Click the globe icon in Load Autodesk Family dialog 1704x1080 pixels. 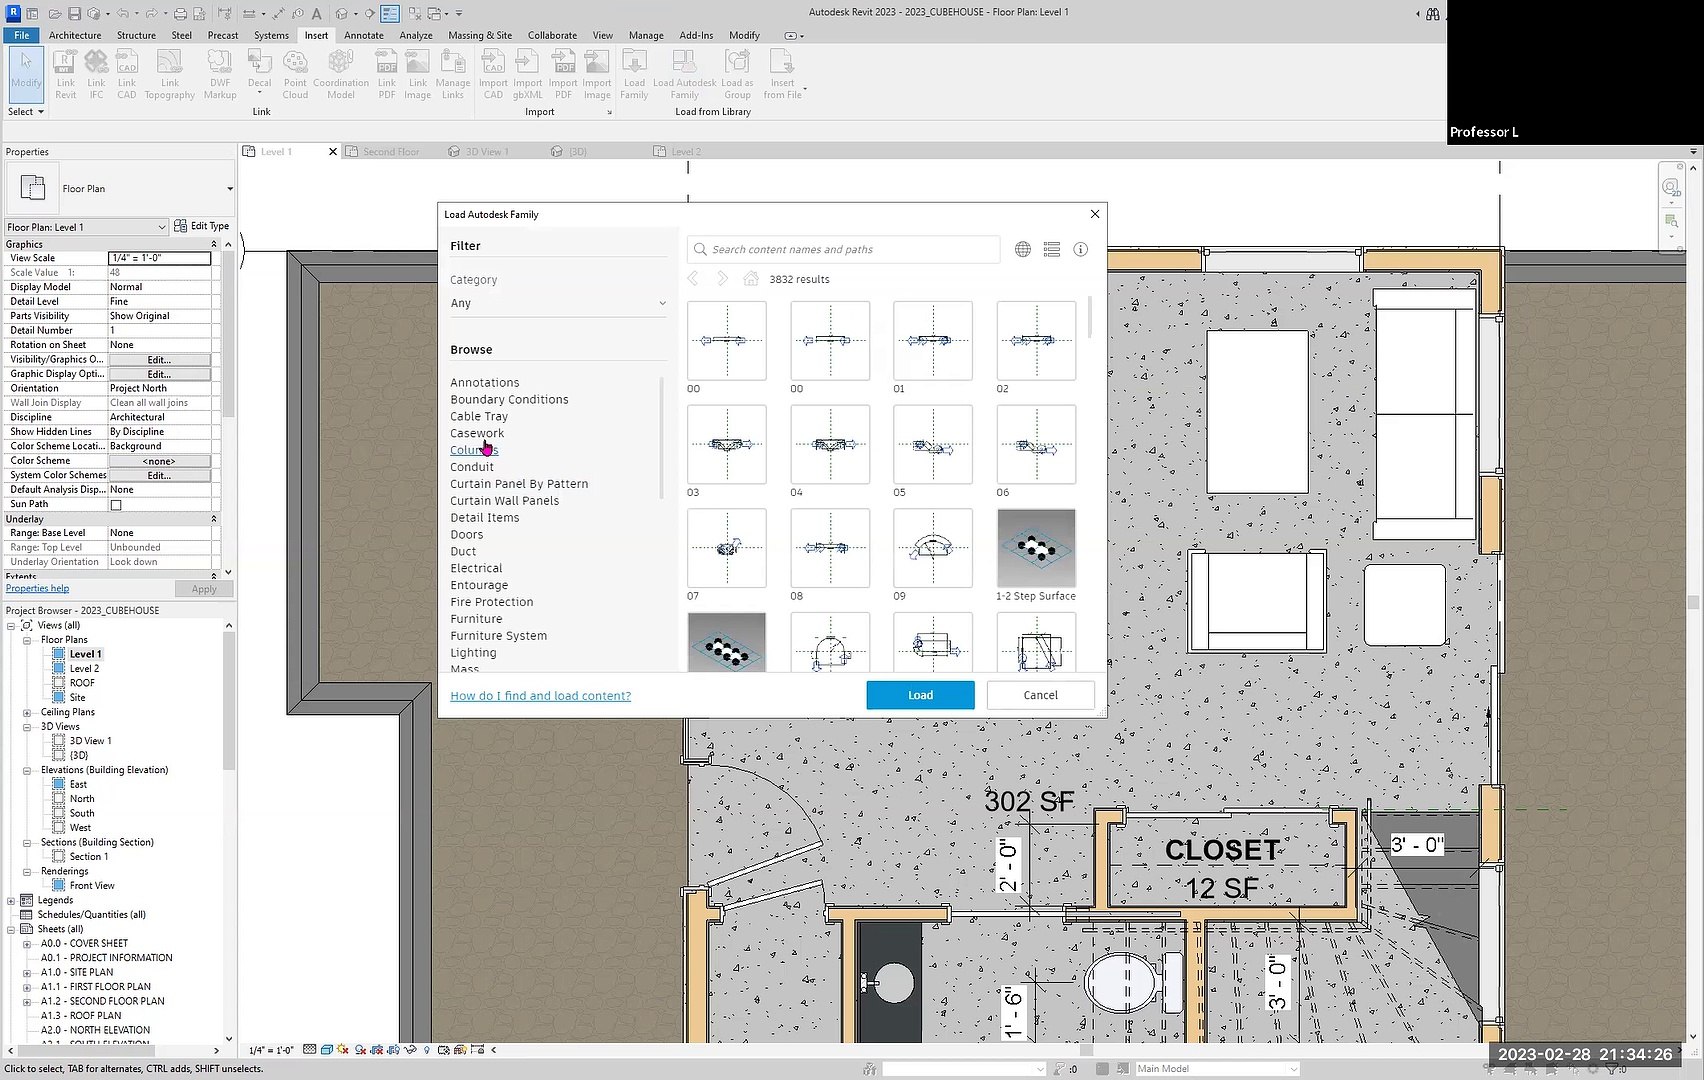coord(1022,250)
